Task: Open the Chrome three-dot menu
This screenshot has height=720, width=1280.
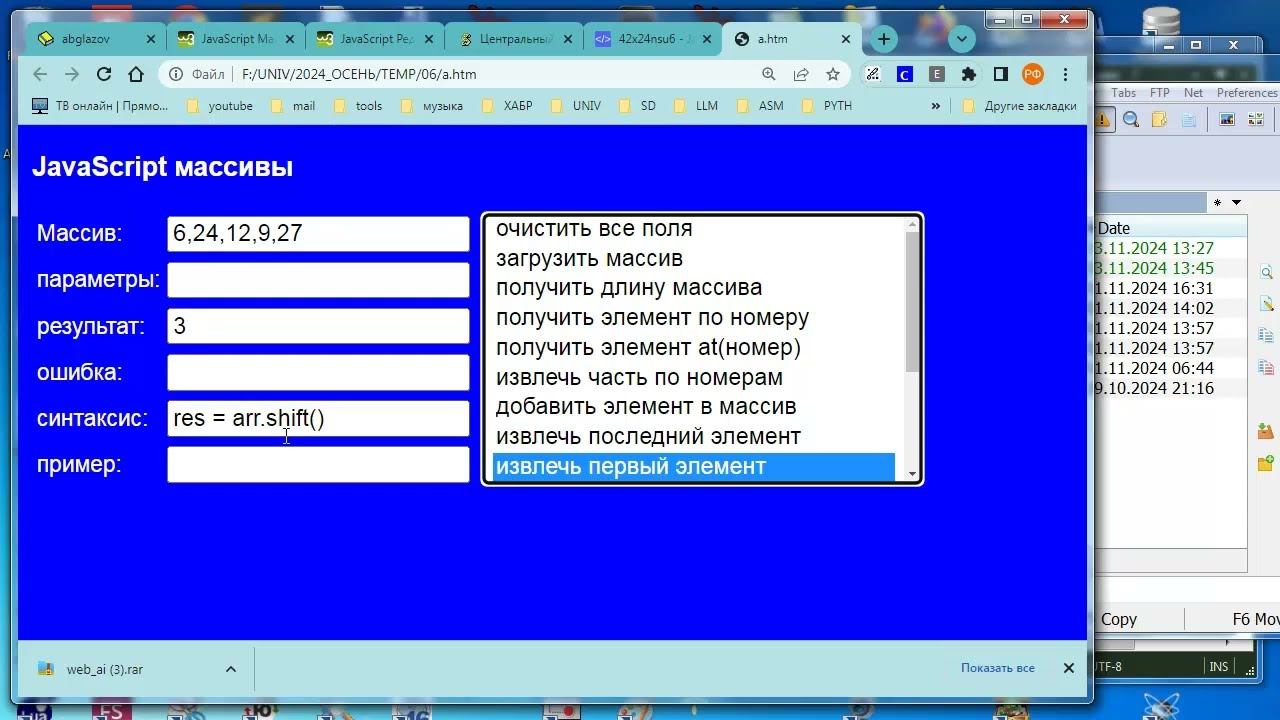Action: pyautogui.click(x=1066, y=74)
